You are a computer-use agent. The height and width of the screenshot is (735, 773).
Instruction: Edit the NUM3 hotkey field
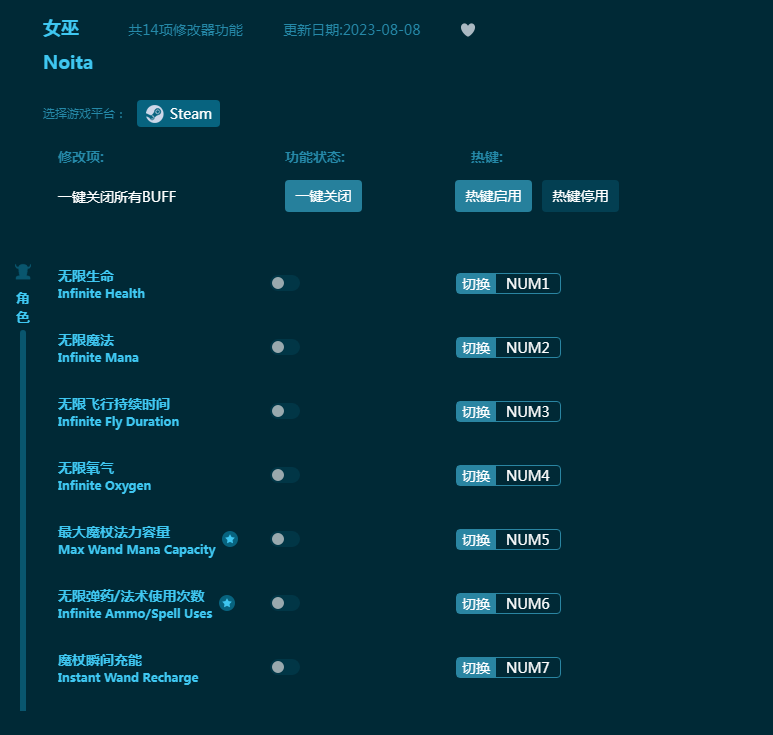528,412
